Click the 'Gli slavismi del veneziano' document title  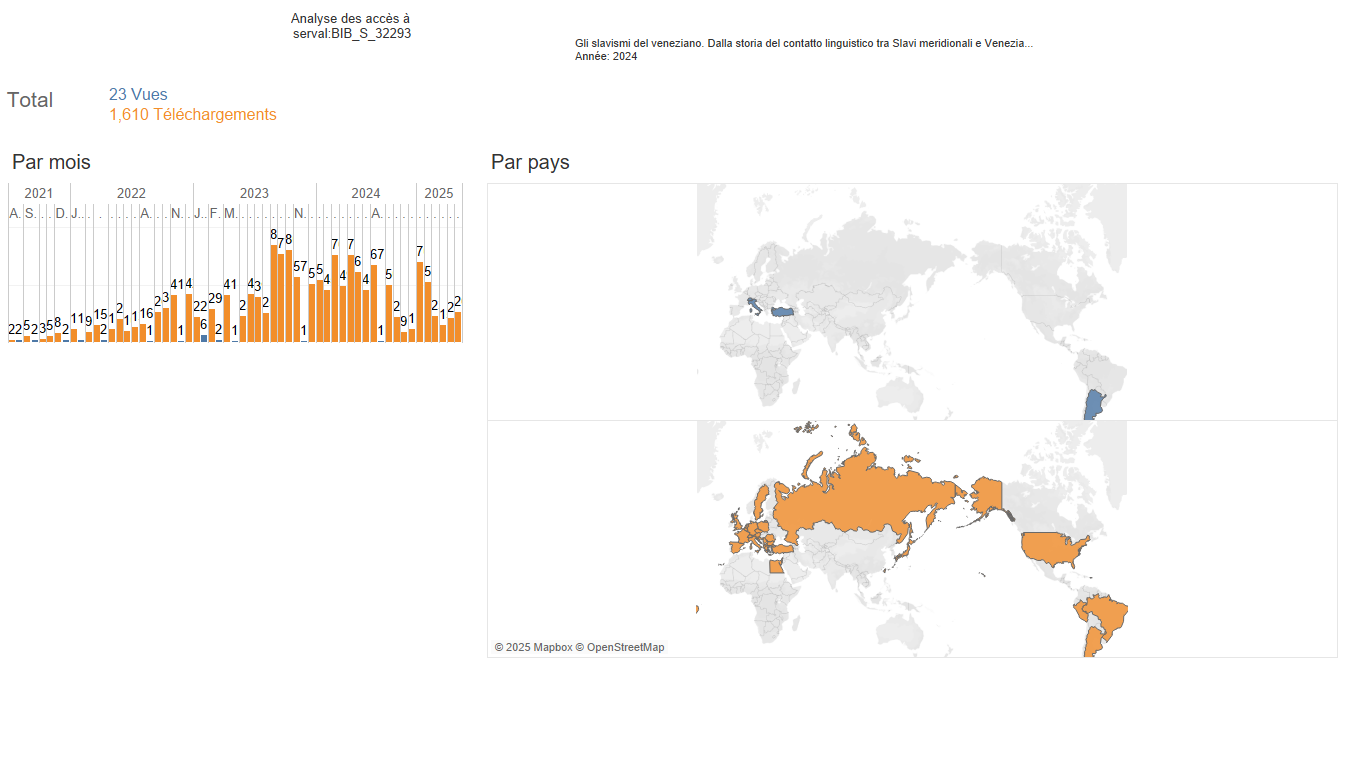tap(804, 44)
